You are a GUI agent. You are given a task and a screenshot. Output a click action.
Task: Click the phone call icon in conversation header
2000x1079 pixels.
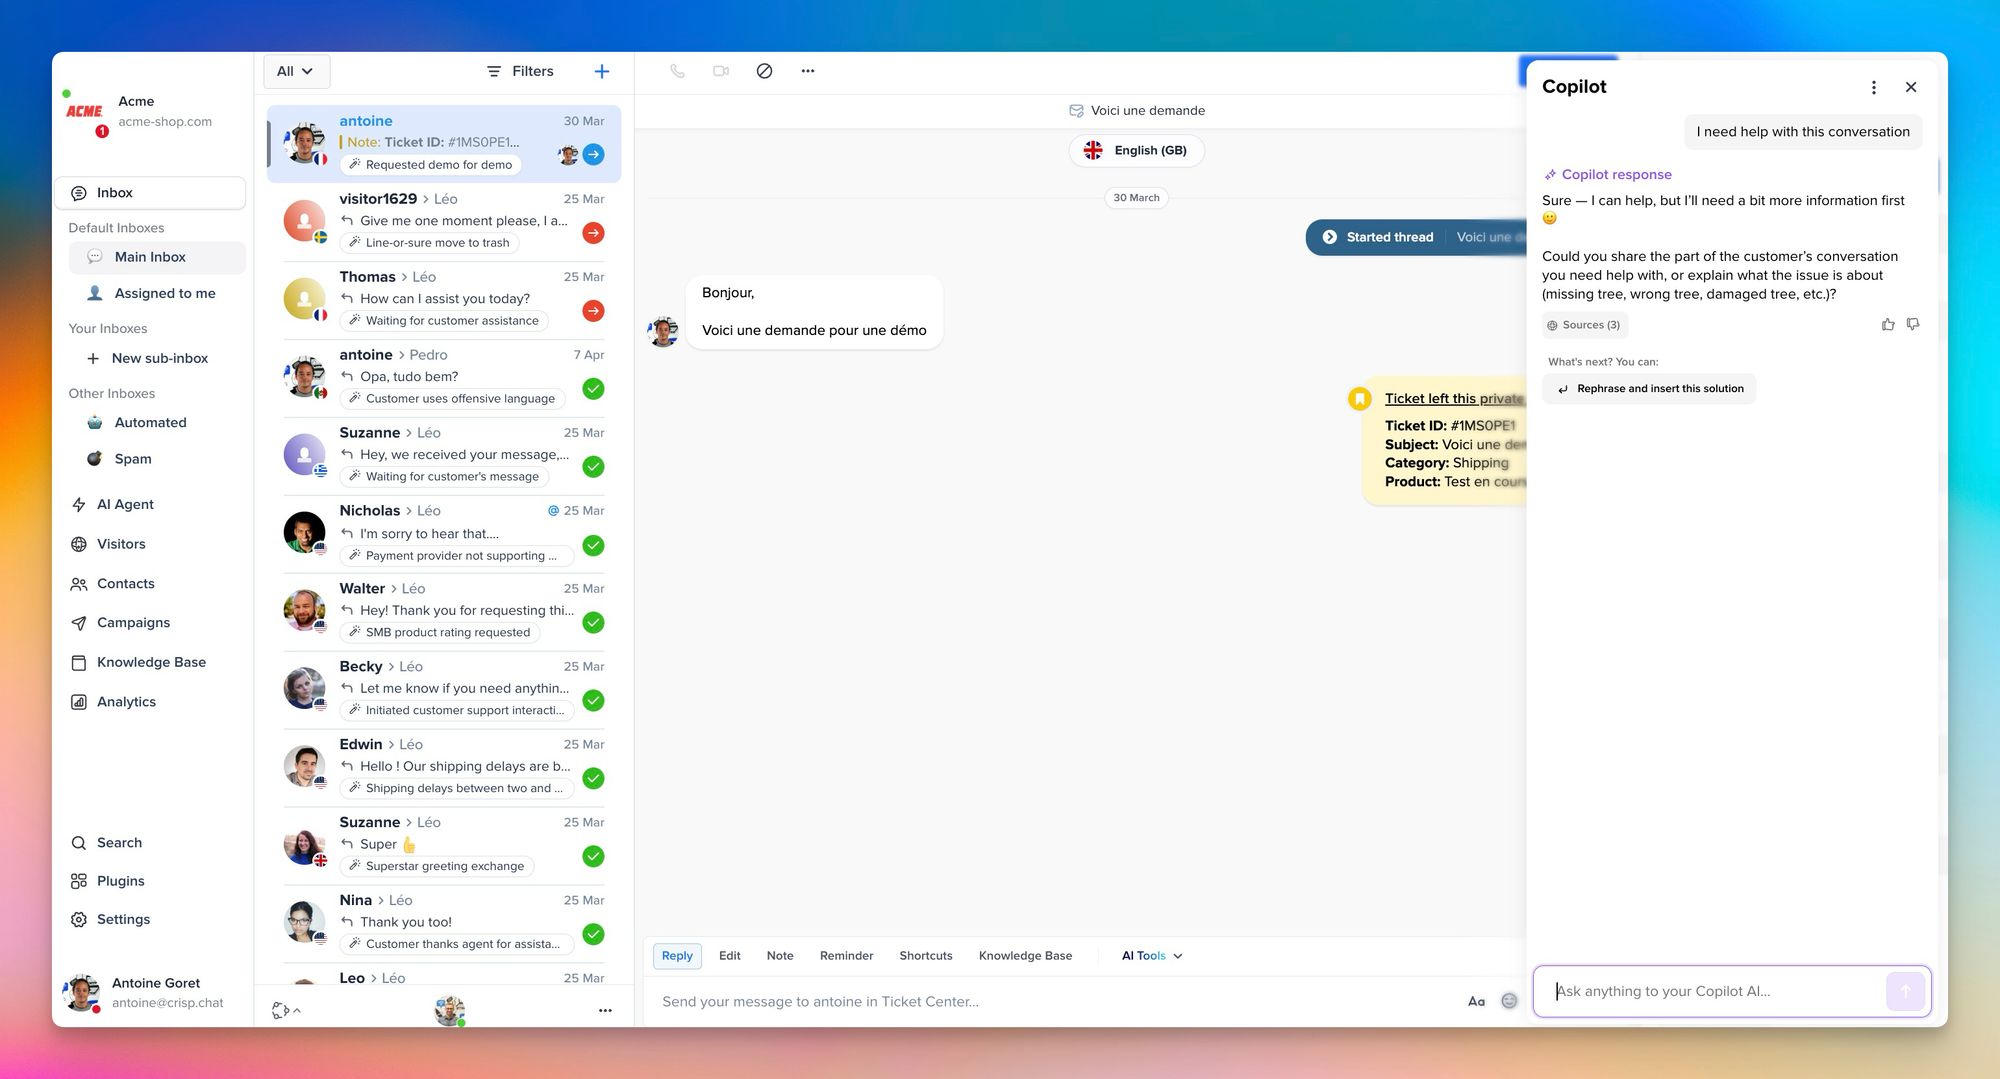click(677, 71)
